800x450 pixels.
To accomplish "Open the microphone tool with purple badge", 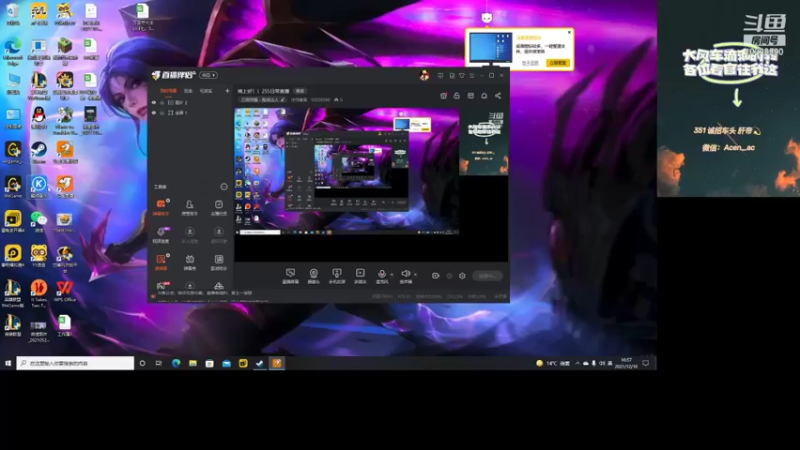I will (x=161, y=235).
